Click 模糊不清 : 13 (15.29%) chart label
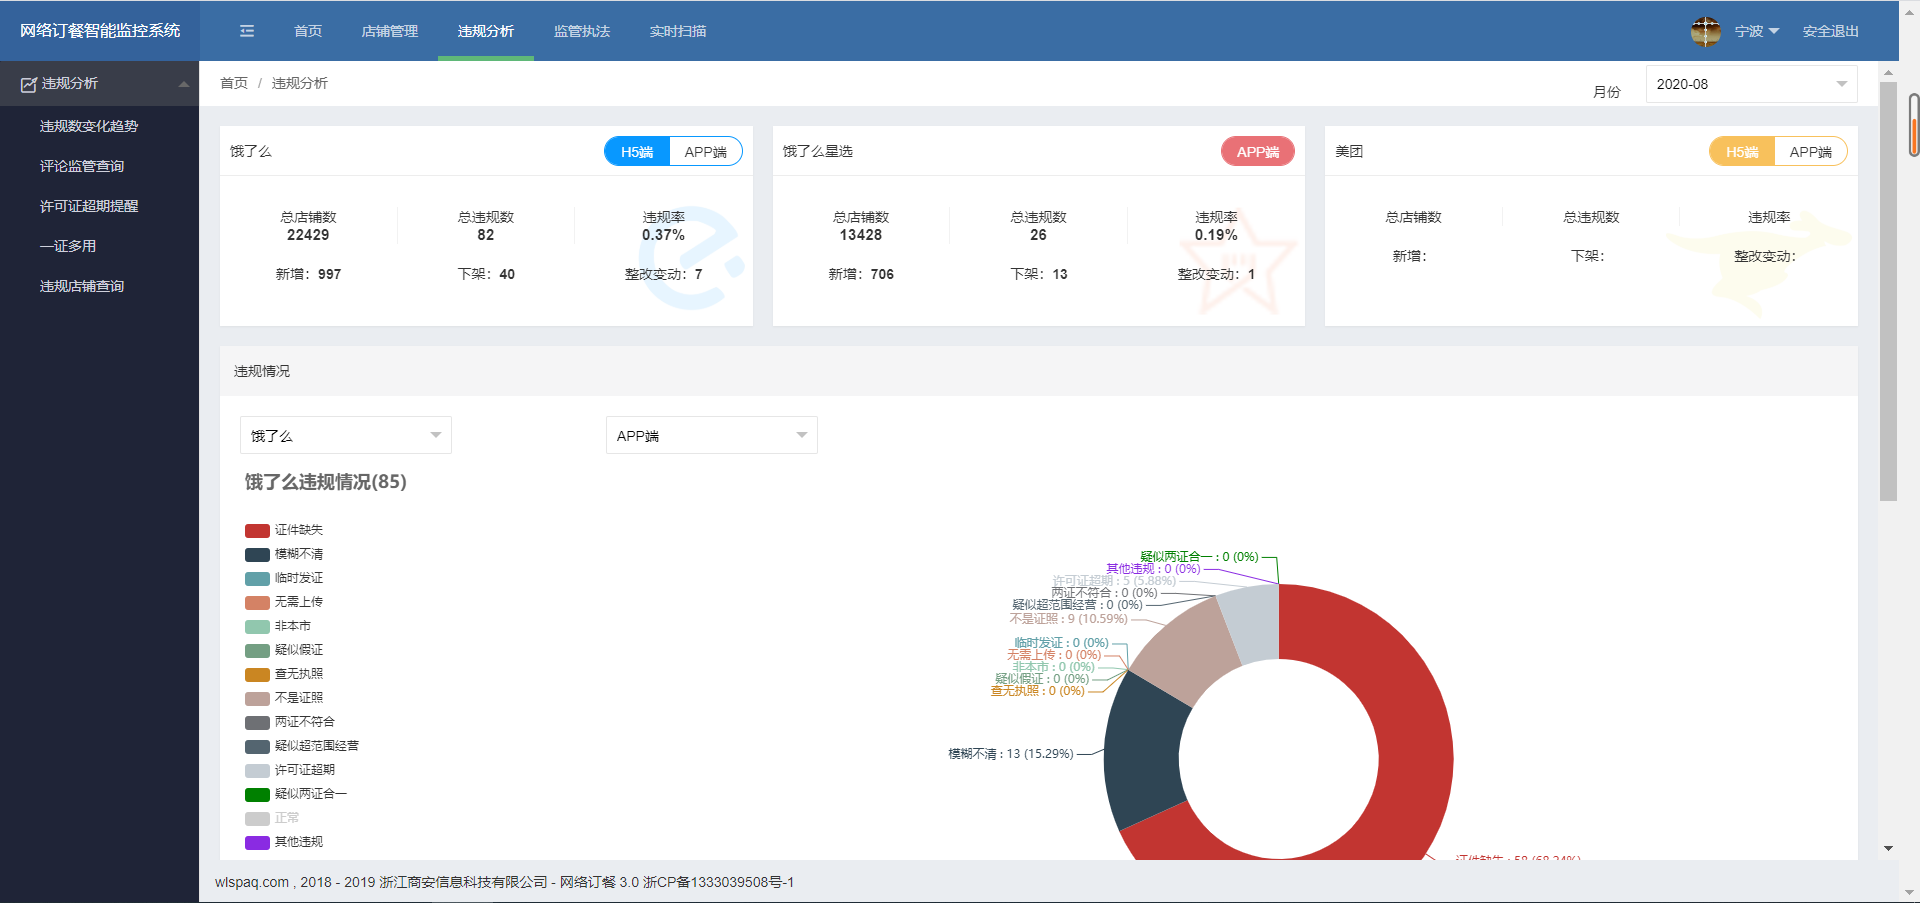Screen dimensions: 1920x903 (x=1010, y=754)
